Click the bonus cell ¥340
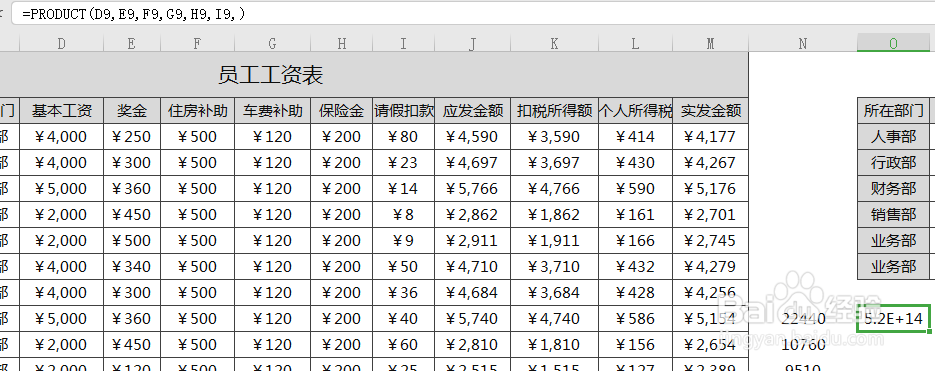Image resolution: width=935 pixels, height=371 pixels. (132, 267)
